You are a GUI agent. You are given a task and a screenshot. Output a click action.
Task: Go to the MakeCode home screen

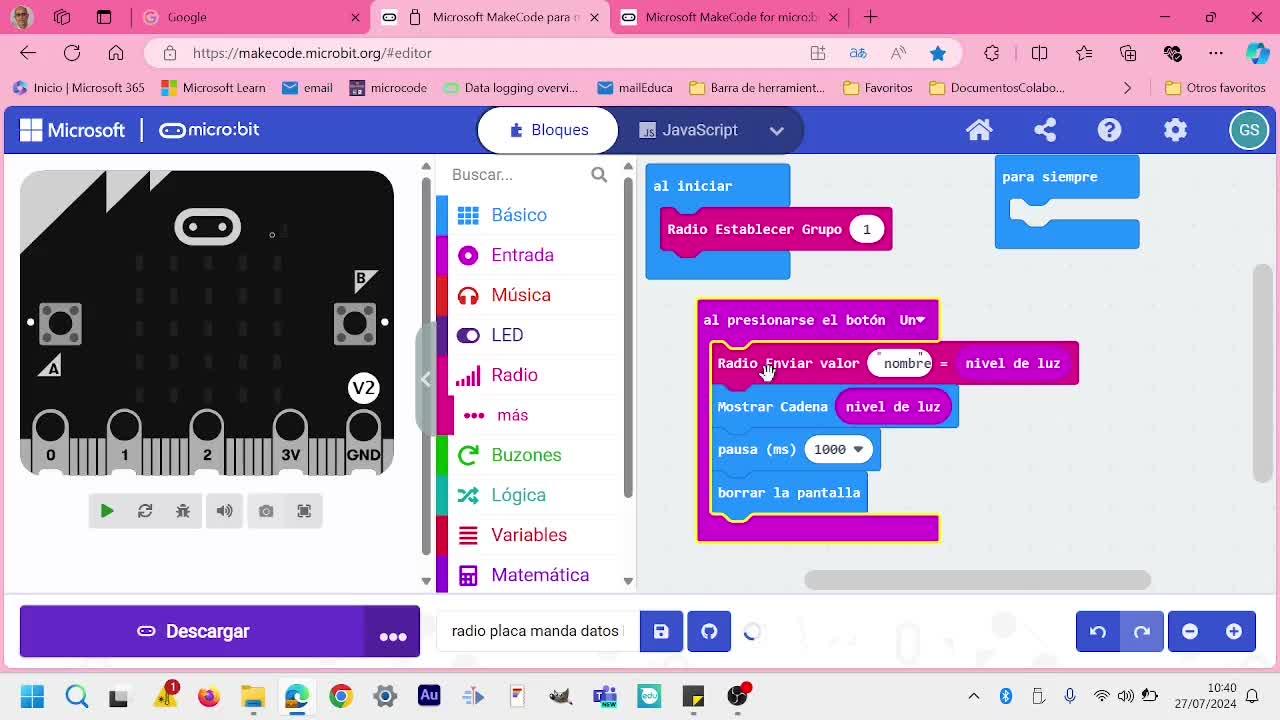(979, 130)
